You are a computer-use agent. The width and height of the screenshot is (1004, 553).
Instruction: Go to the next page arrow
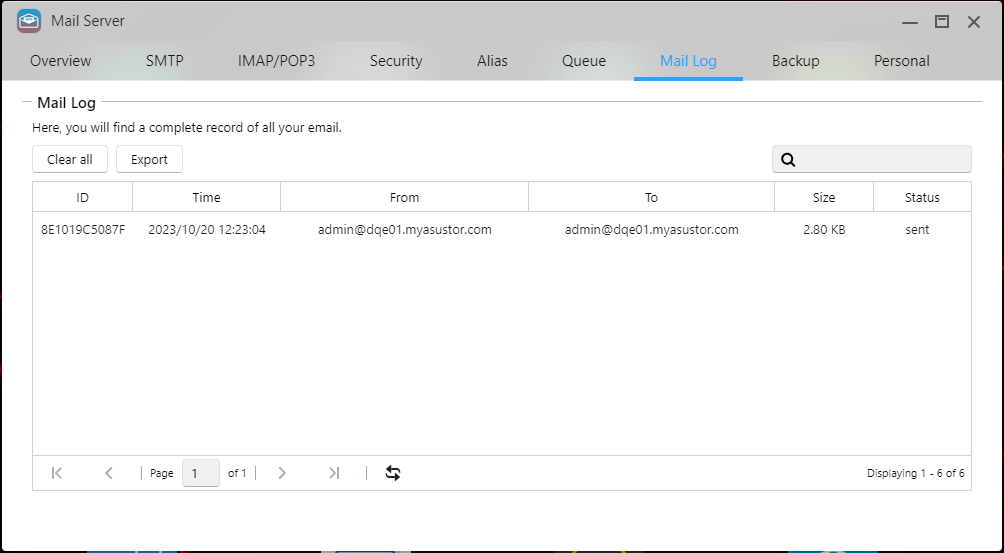pos(282,473)
